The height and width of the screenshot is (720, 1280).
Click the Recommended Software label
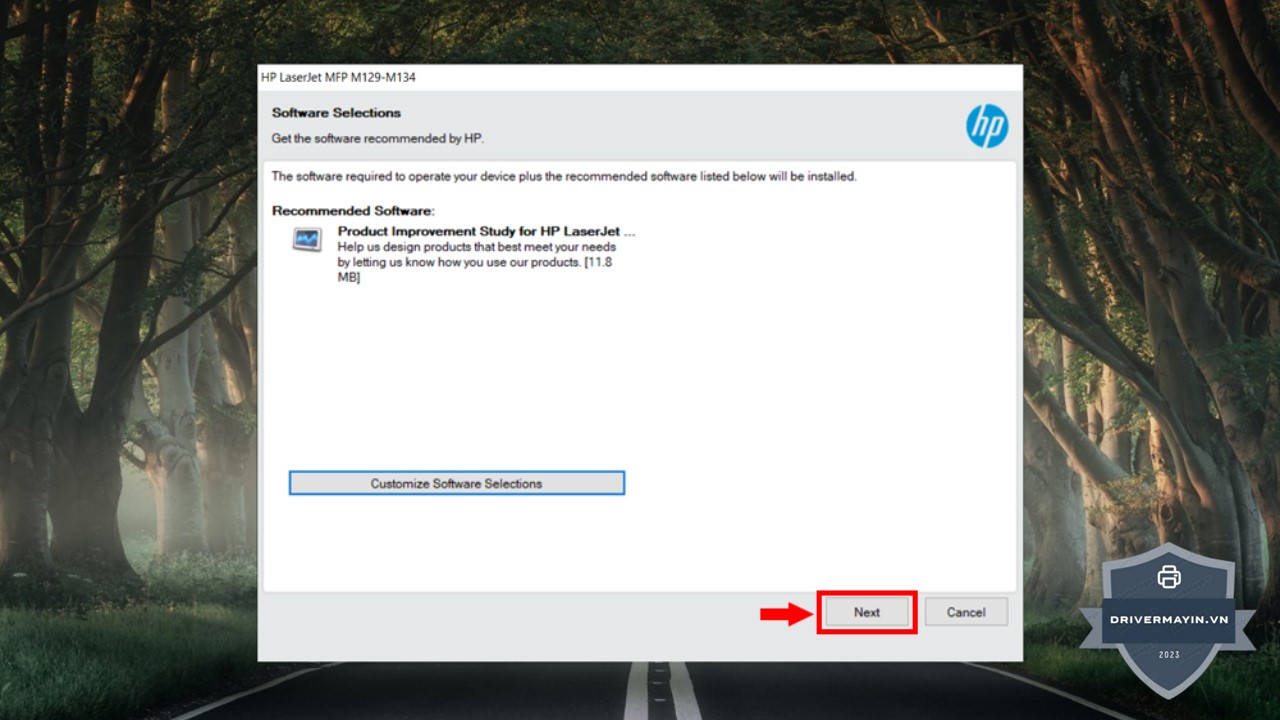353,211
